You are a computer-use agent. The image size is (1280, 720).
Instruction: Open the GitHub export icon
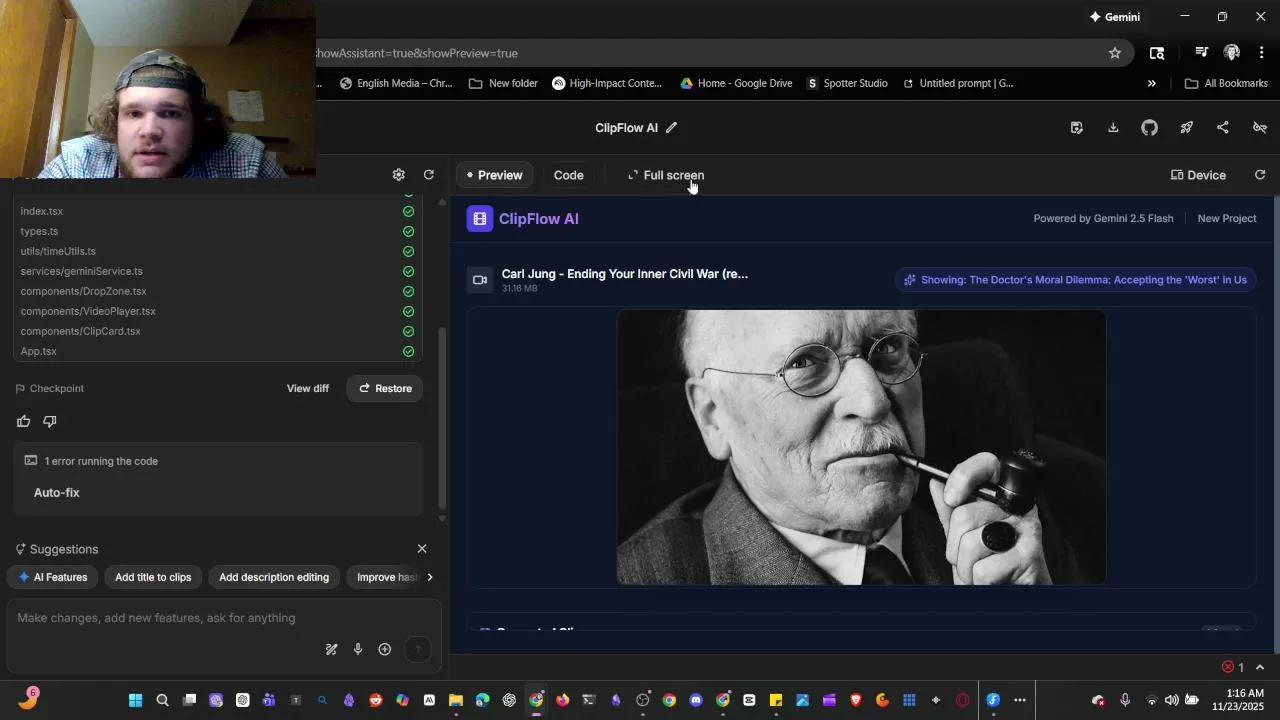pos(1149,127)
